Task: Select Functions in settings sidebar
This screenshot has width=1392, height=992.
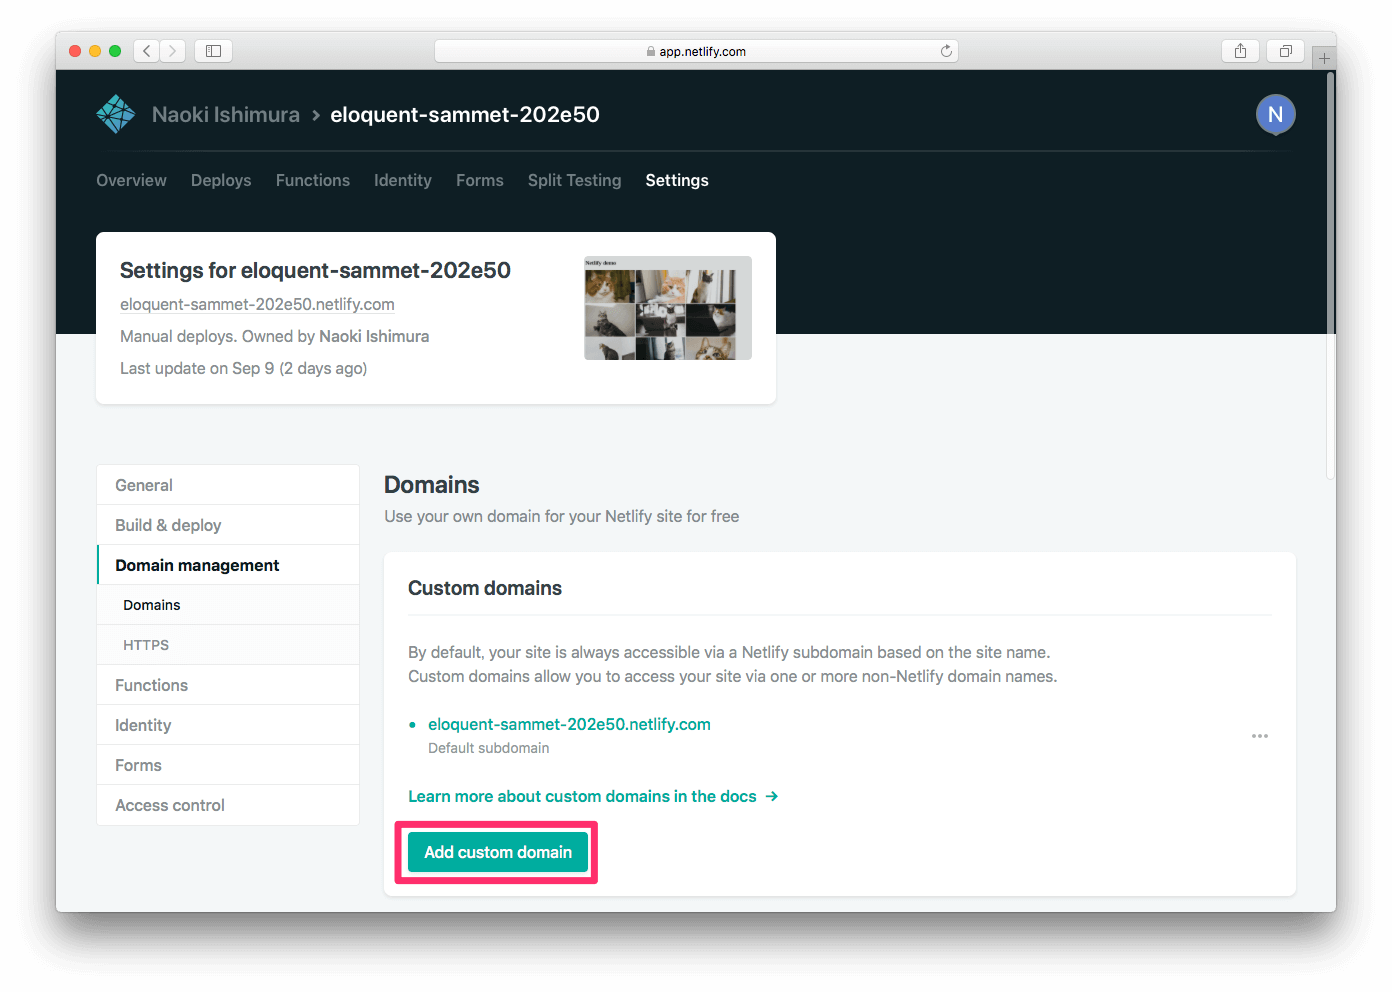Action: point(228,685)
